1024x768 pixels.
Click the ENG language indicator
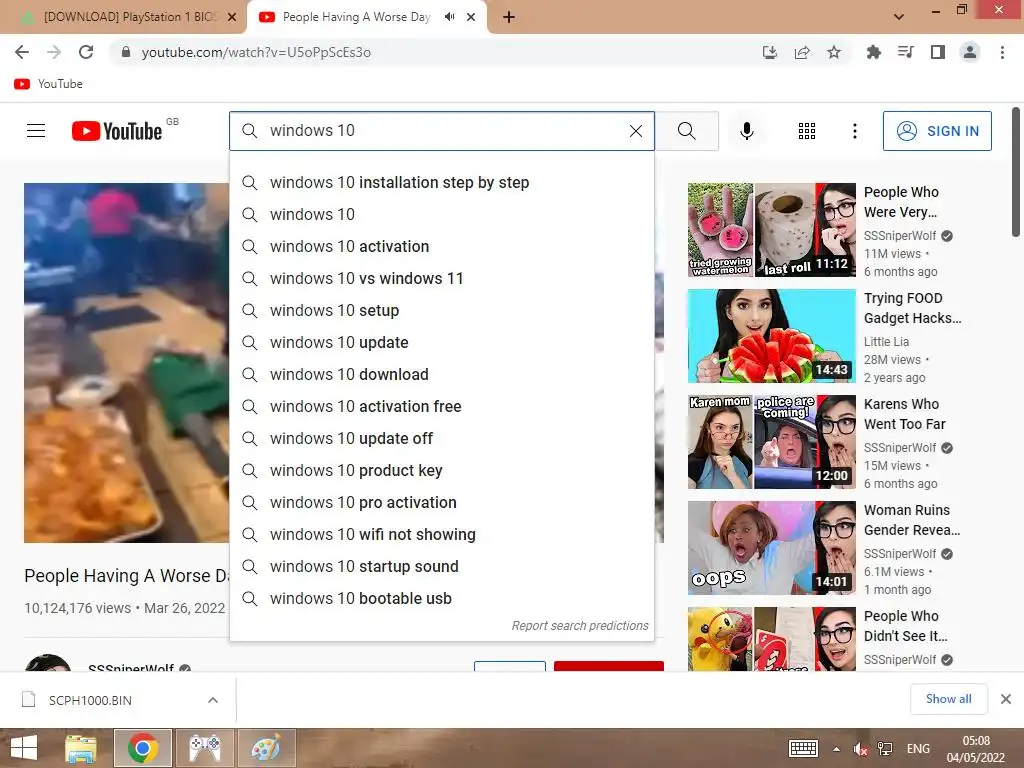(x=918, y=749)
